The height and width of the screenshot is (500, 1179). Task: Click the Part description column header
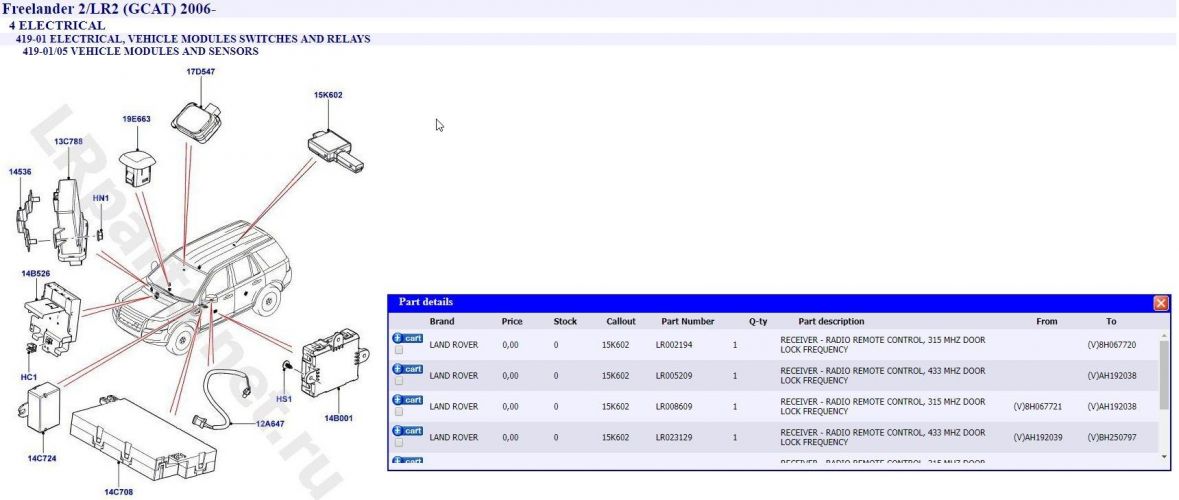[x=832, y=321]
